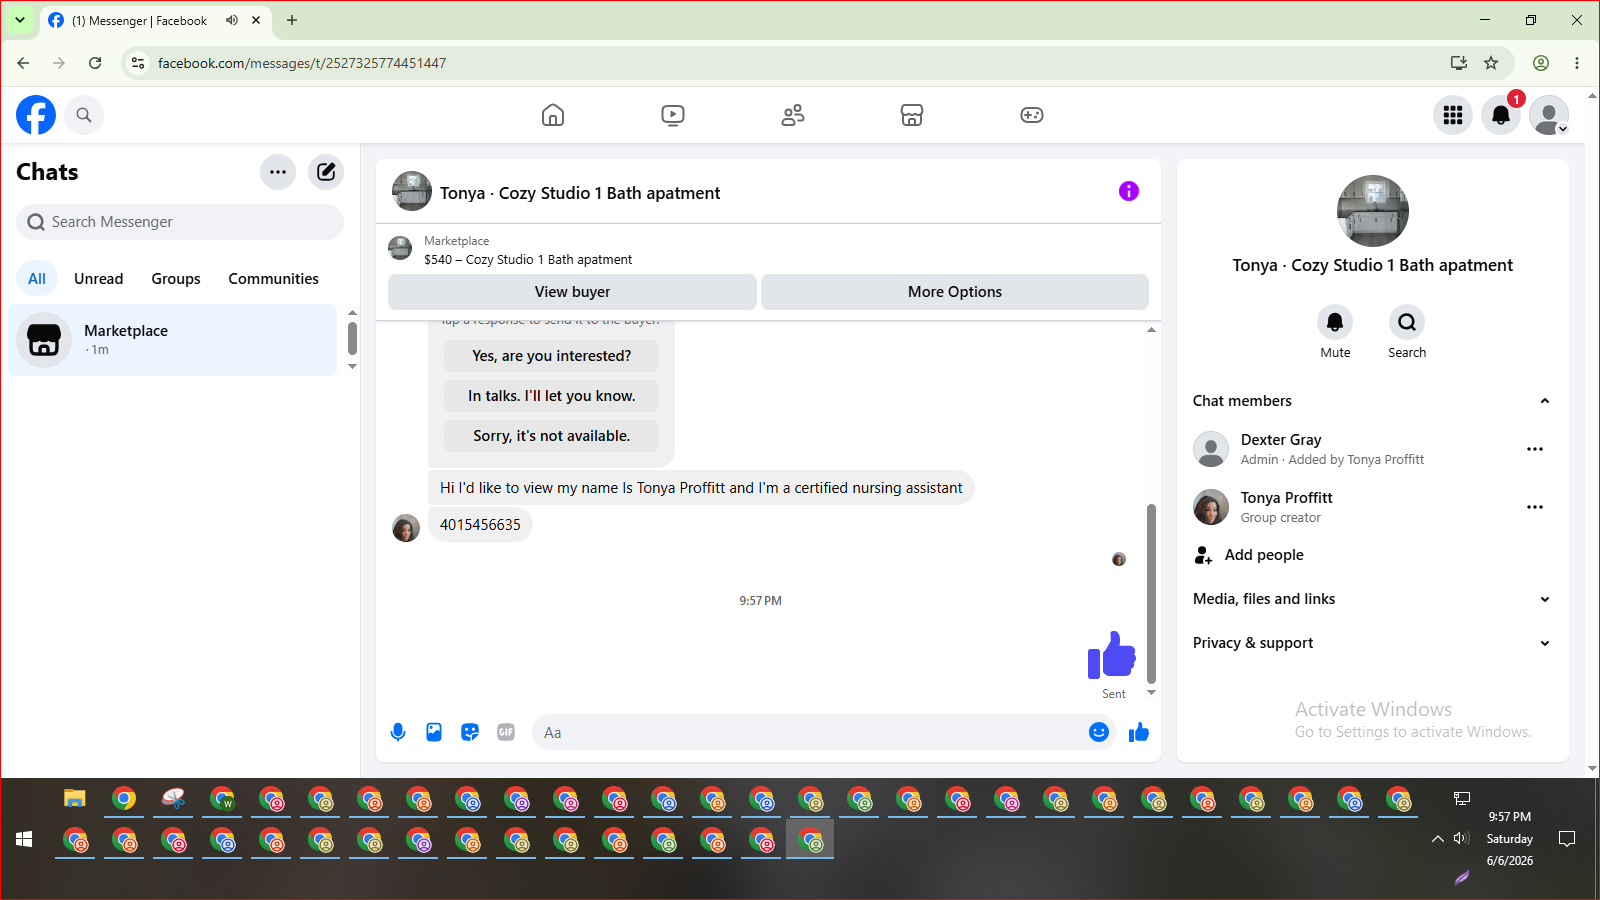Click the address bar URL
The width and height of the screenshot is (1600, 900).
click(x=302, y=63)
